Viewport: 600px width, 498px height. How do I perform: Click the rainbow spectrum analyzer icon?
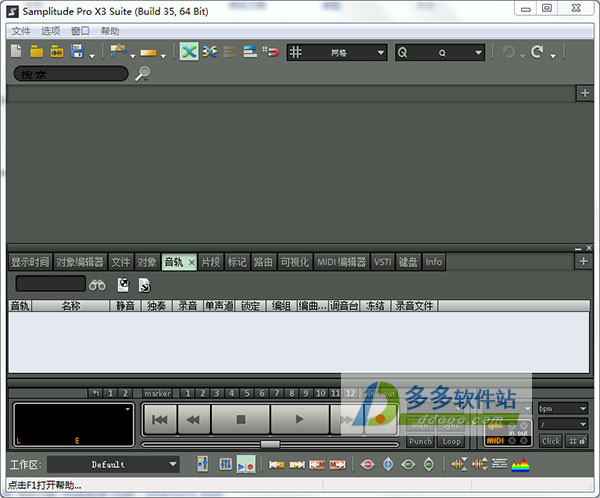(x=520, y=465)
